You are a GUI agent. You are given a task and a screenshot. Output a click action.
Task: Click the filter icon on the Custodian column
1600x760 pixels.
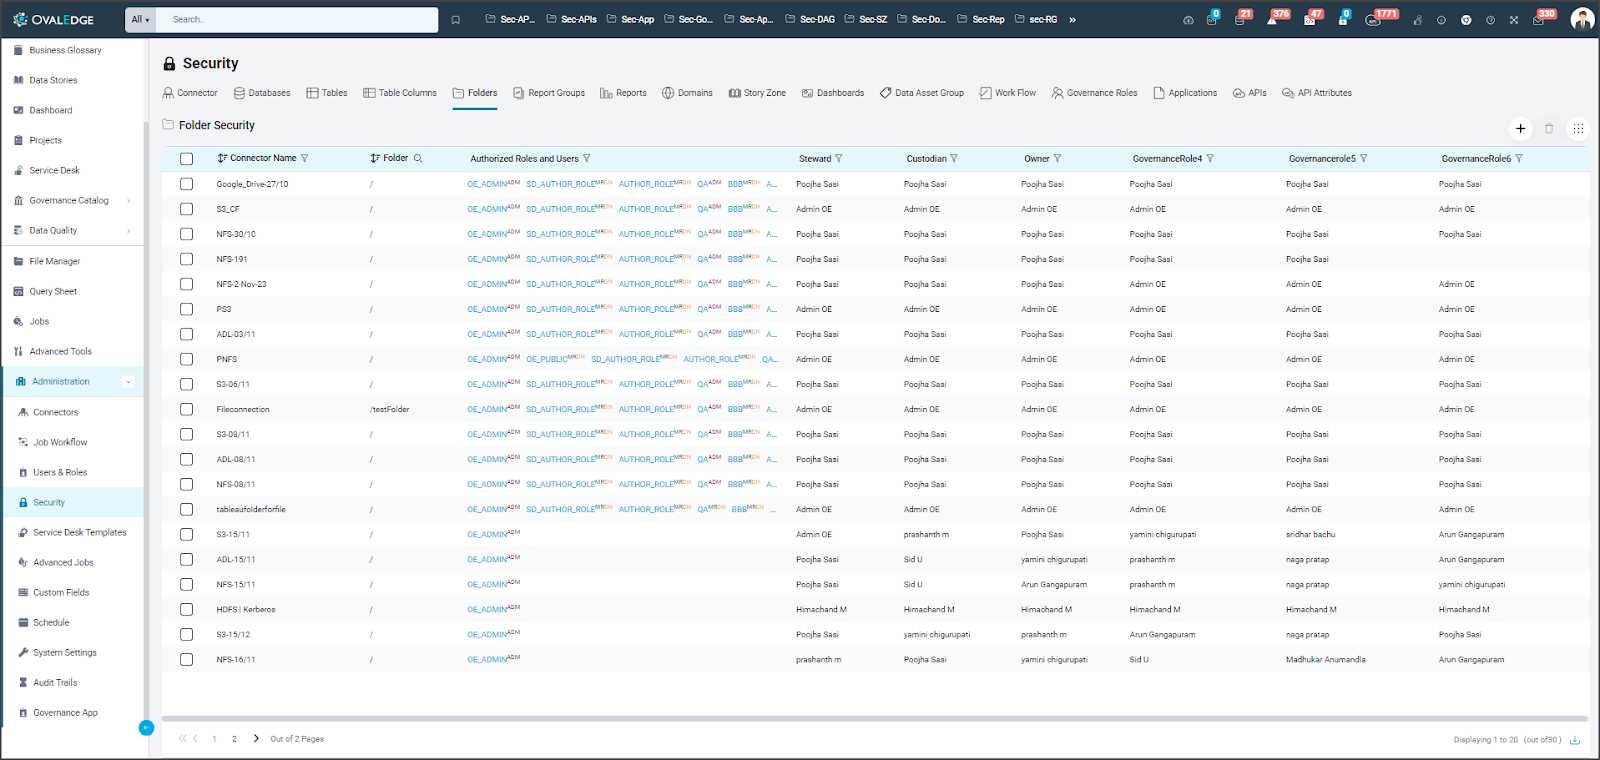click(x=954, y=158)
